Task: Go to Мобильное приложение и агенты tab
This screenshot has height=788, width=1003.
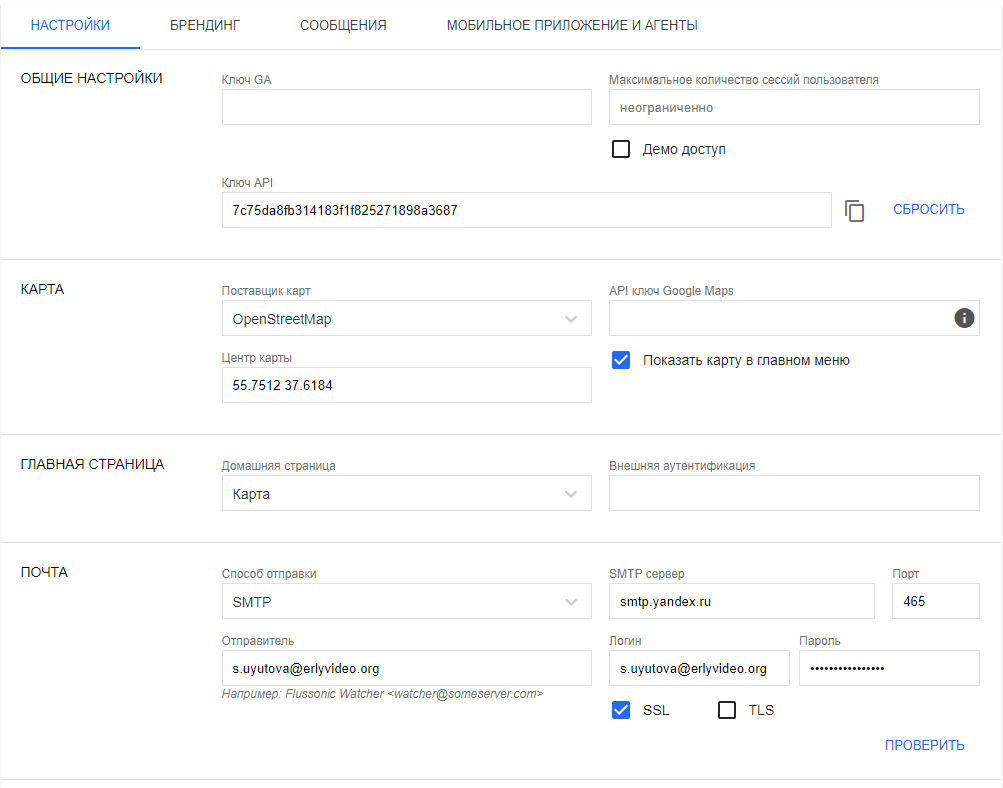Action: pos(572,25)
